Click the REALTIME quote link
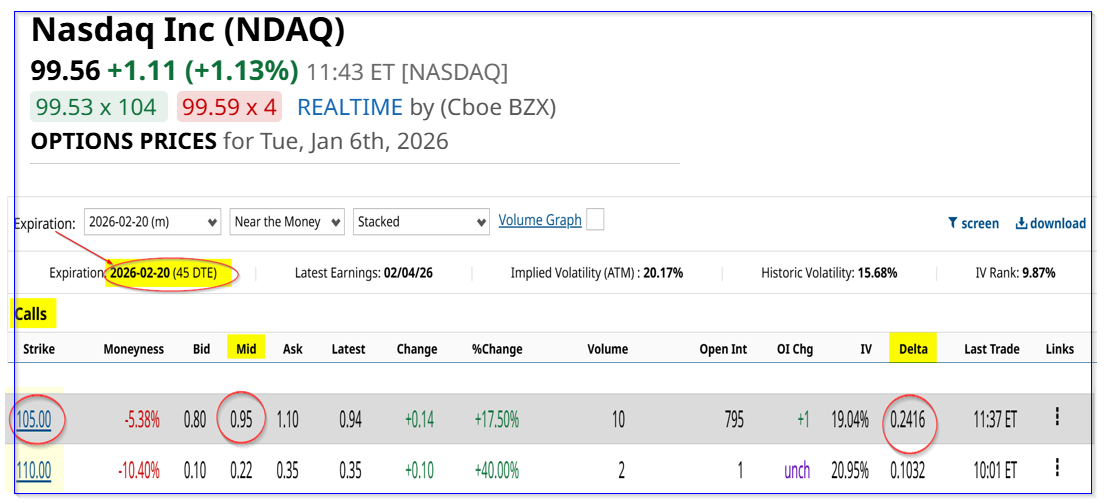This screenshot has height=503, width=1111. click(350, 107)
